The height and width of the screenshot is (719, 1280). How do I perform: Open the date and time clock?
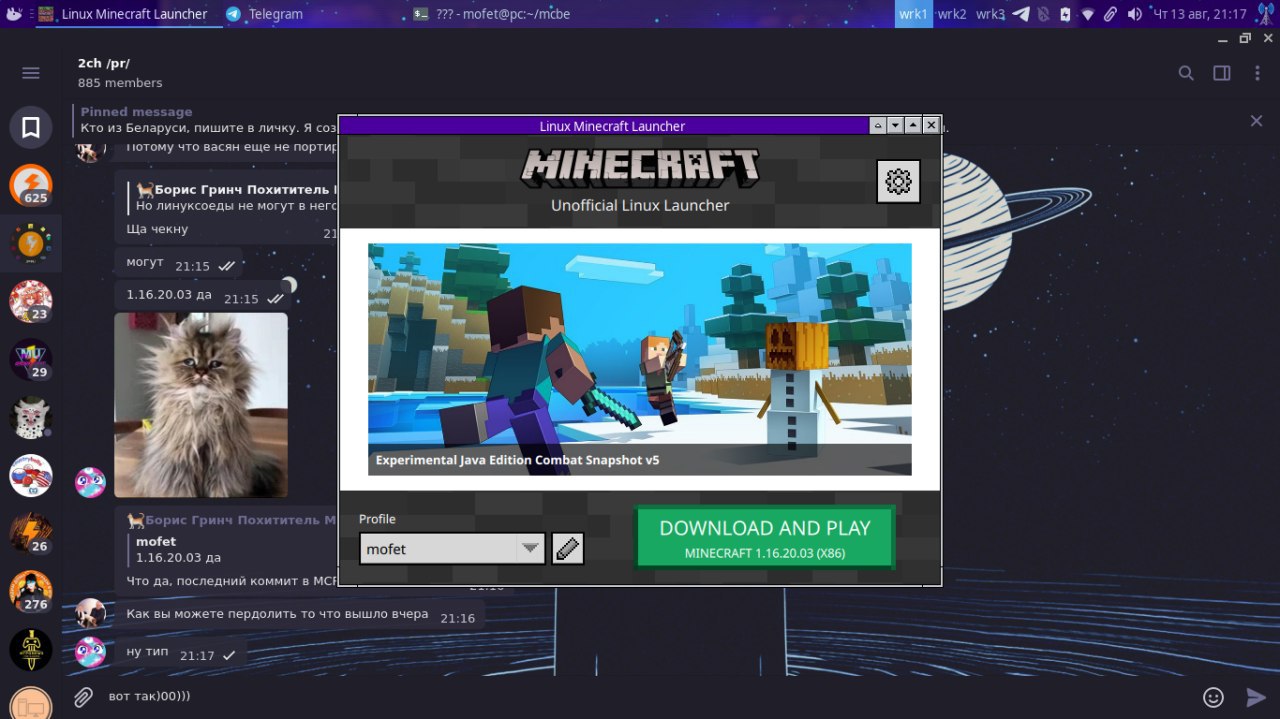(1200, 14)
